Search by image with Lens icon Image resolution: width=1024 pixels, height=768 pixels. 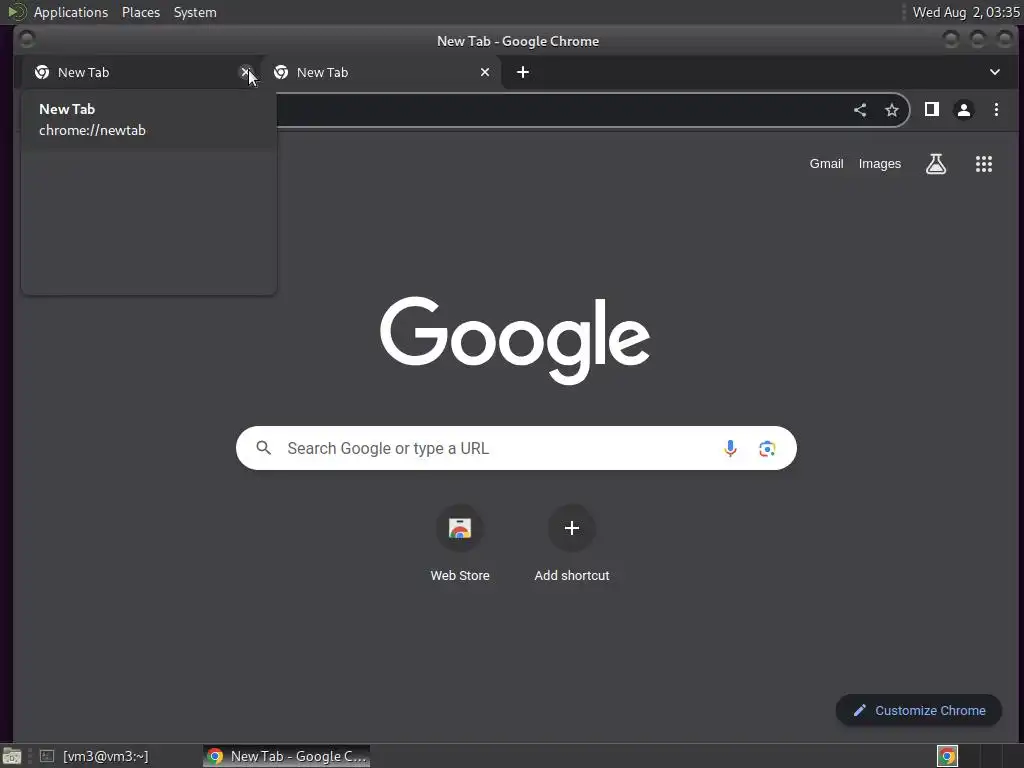pos(767,448)
